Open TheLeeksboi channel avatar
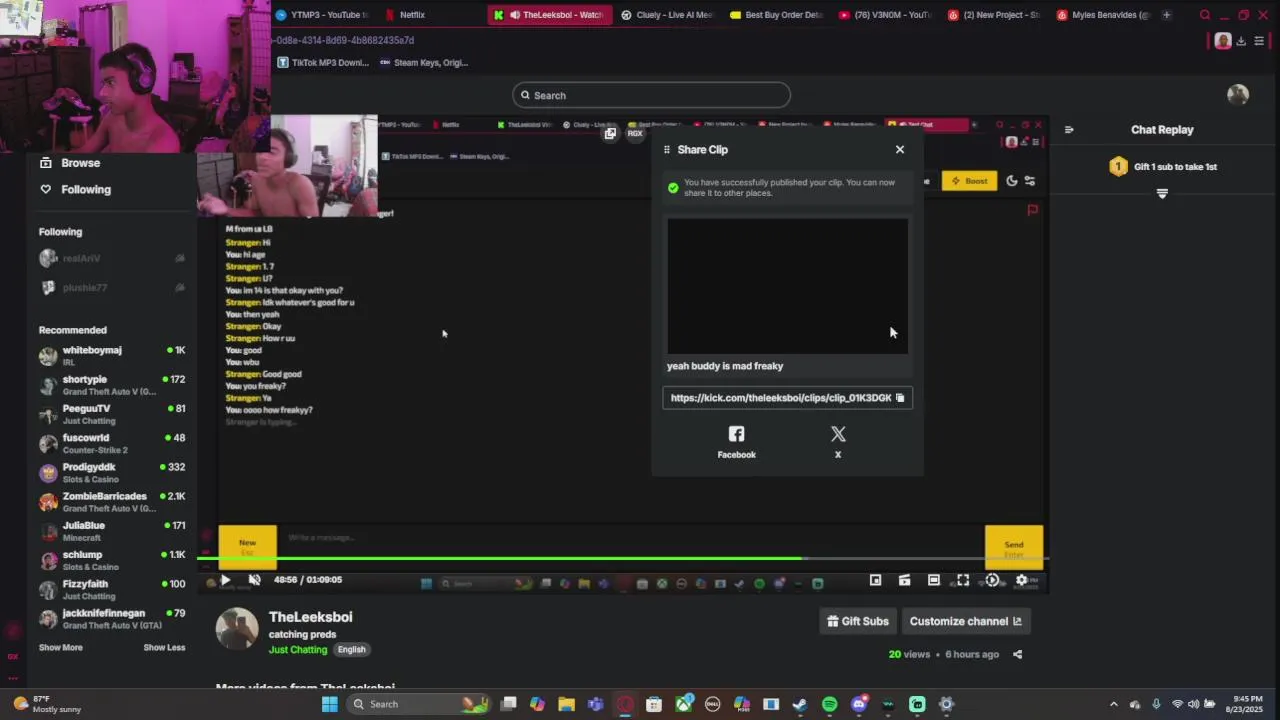The width and height of the screenshot is (1280, 720). (237, 629)
